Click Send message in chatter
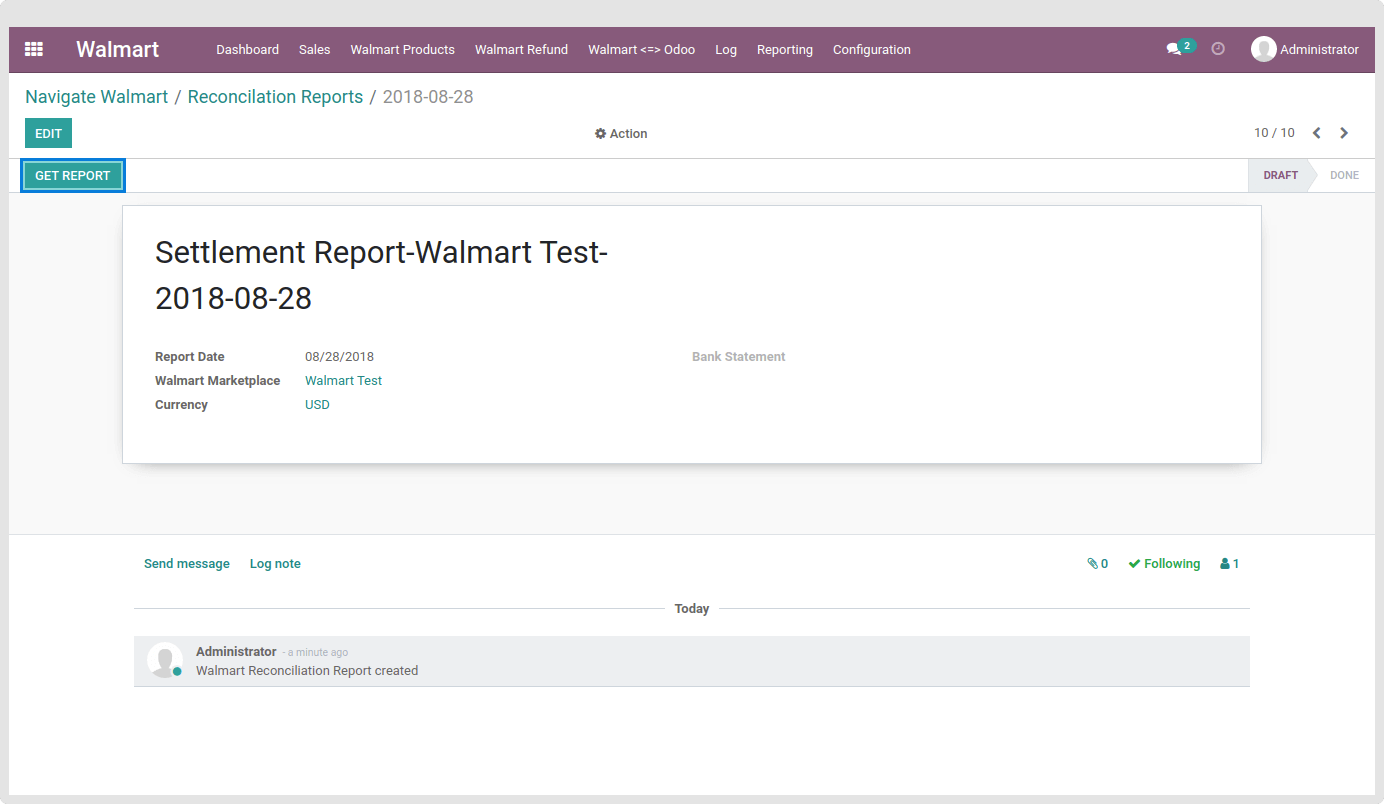1384x804 pixels. coord(187,564)
